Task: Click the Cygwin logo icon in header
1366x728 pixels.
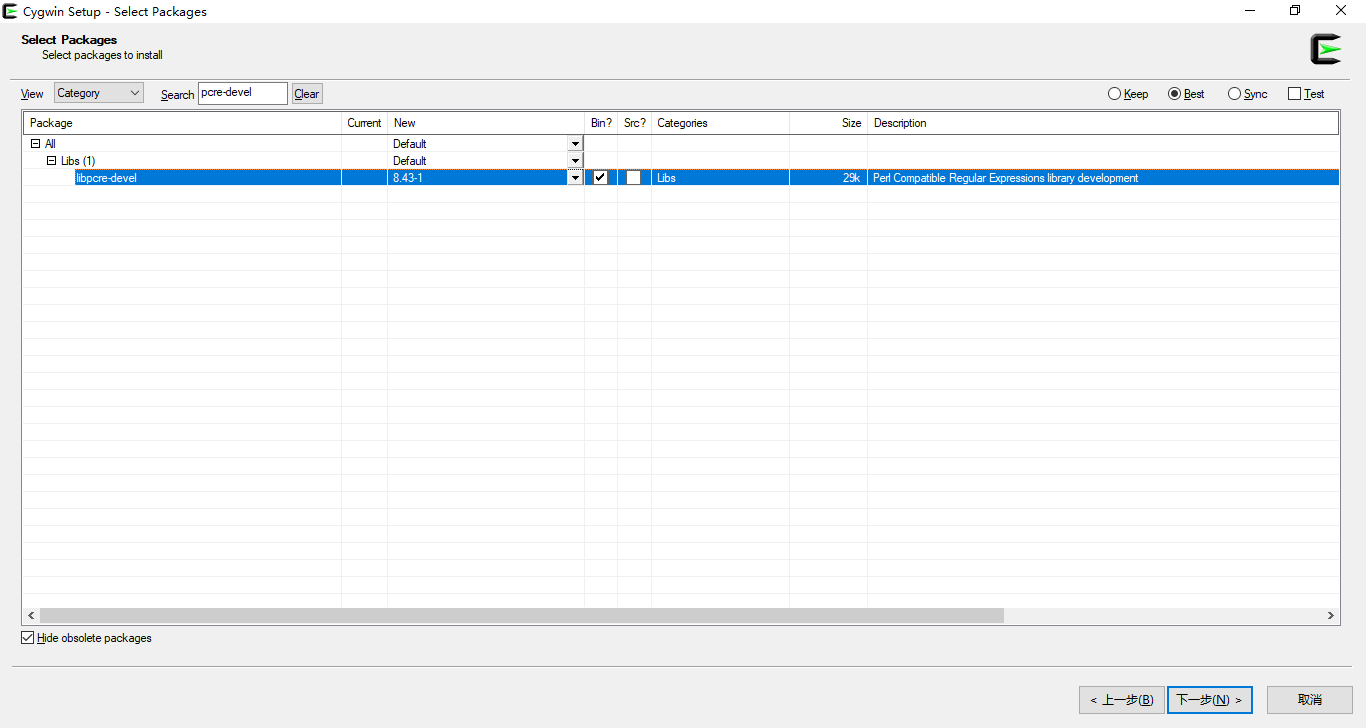Action: point(1326,49)
